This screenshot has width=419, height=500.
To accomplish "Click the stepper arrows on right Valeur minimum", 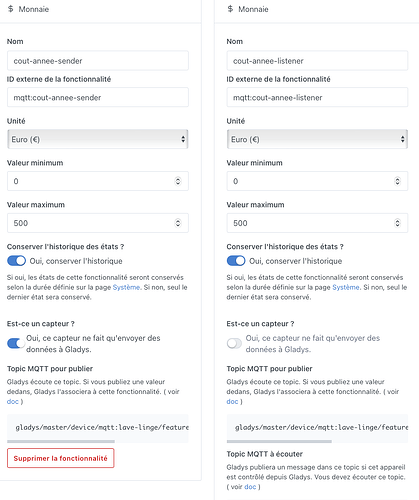I will point(397,181).
